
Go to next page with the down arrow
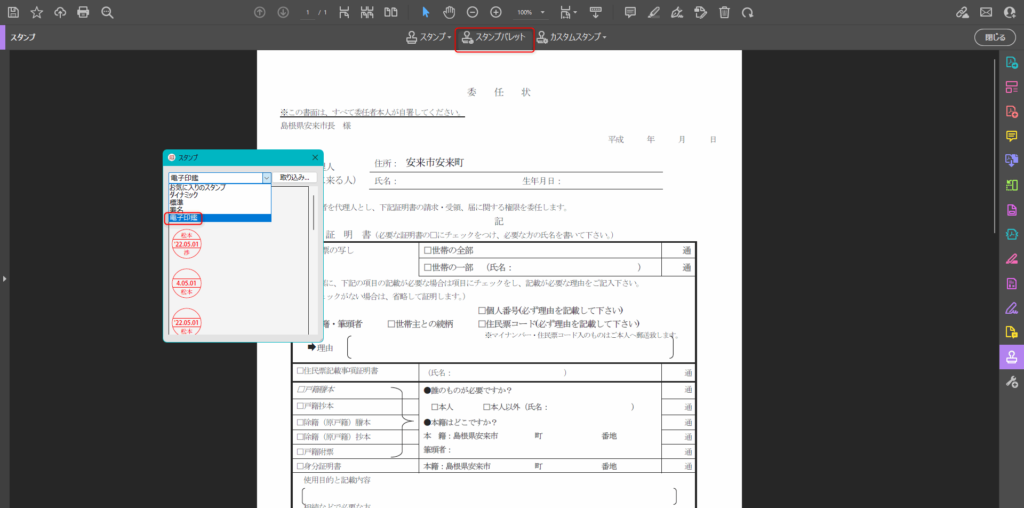coord(283,12)
